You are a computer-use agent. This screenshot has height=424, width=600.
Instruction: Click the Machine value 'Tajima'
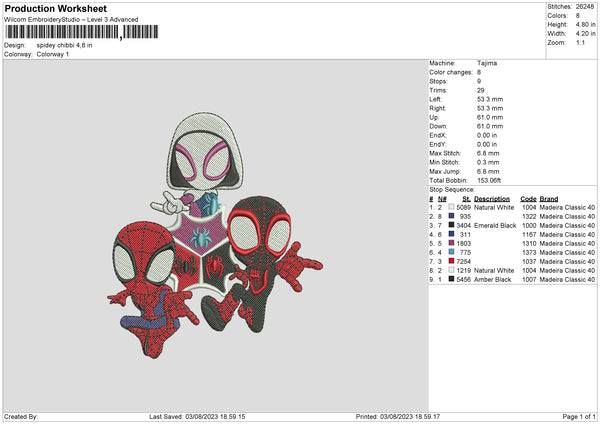click(x=487, y=63)
